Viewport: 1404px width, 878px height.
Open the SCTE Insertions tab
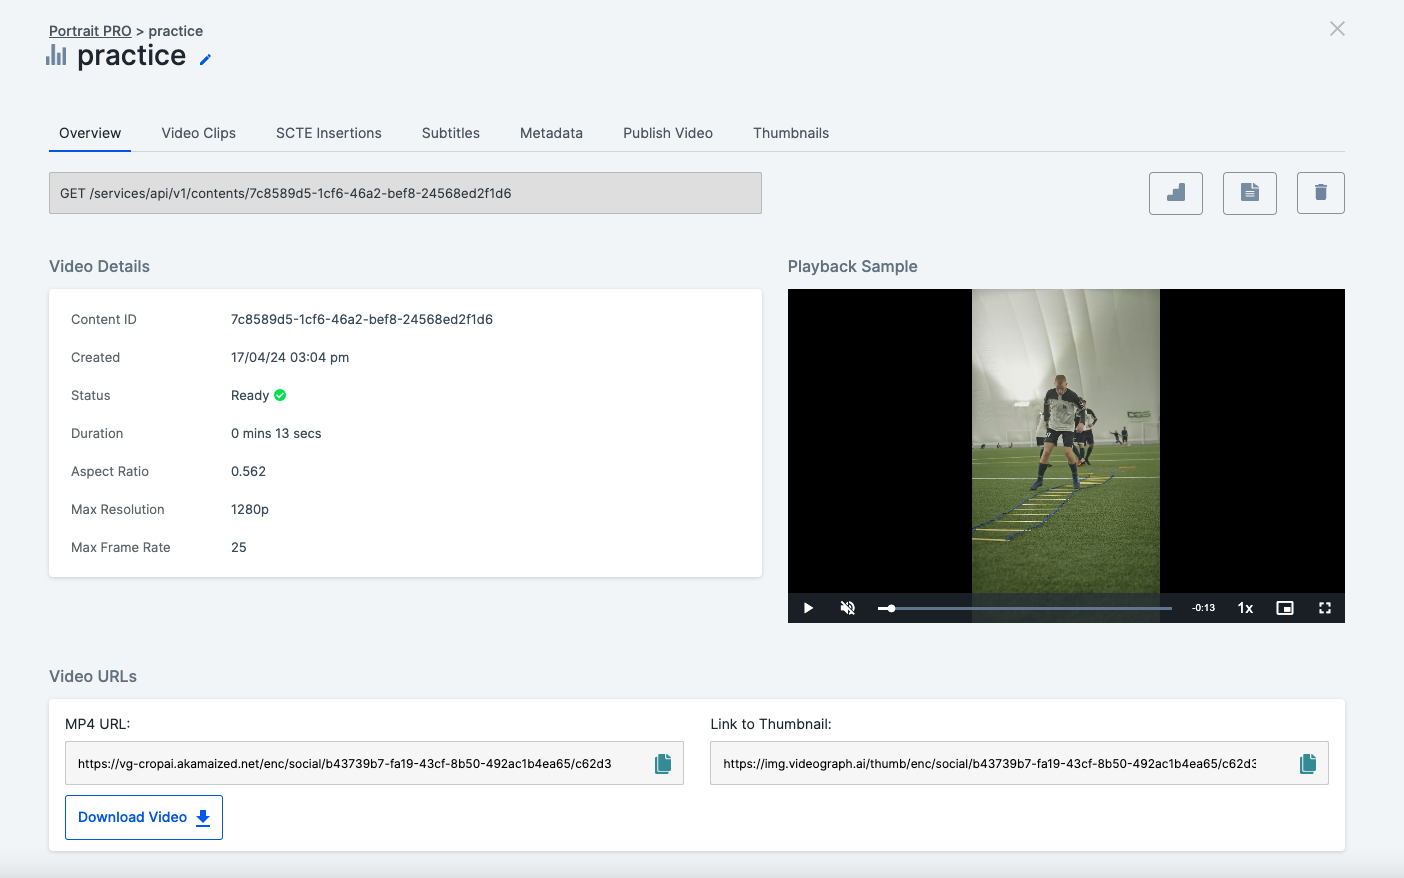[329, 133]
